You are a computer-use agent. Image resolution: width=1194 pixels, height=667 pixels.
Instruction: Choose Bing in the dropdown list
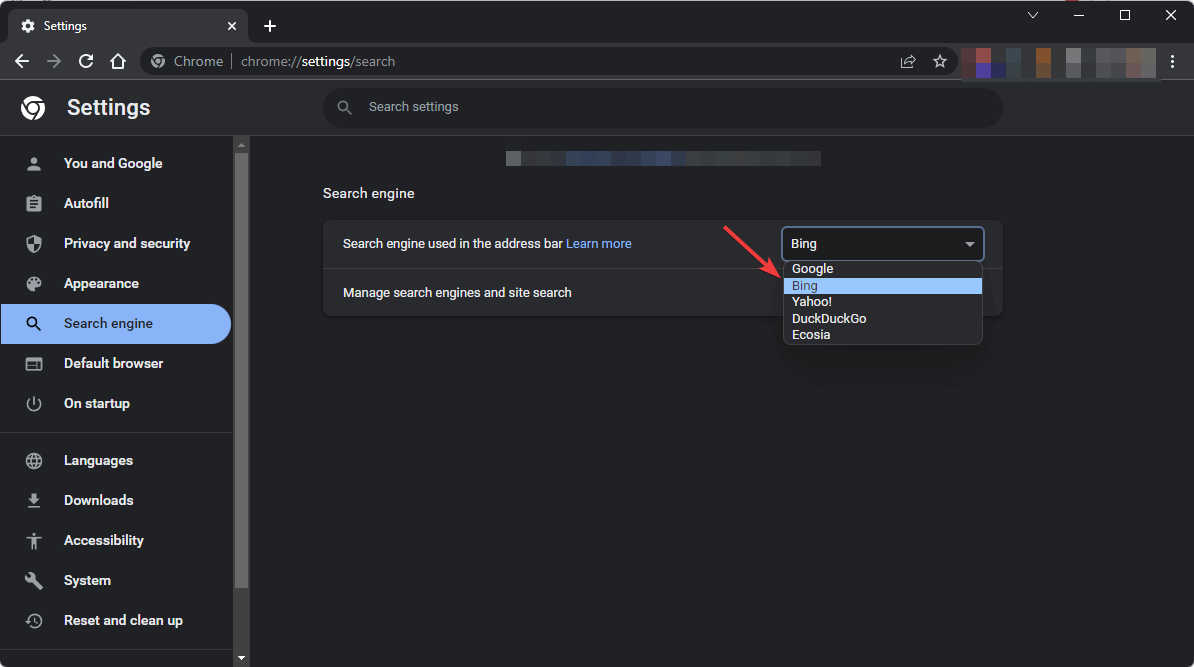[x=883, y=286]
